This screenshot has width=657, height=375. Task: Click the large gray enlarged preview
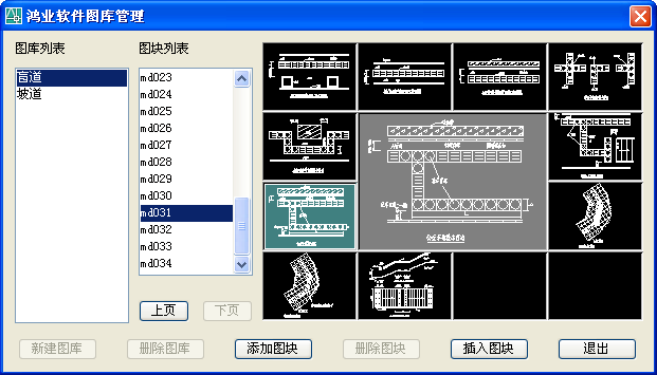(453, 181)
